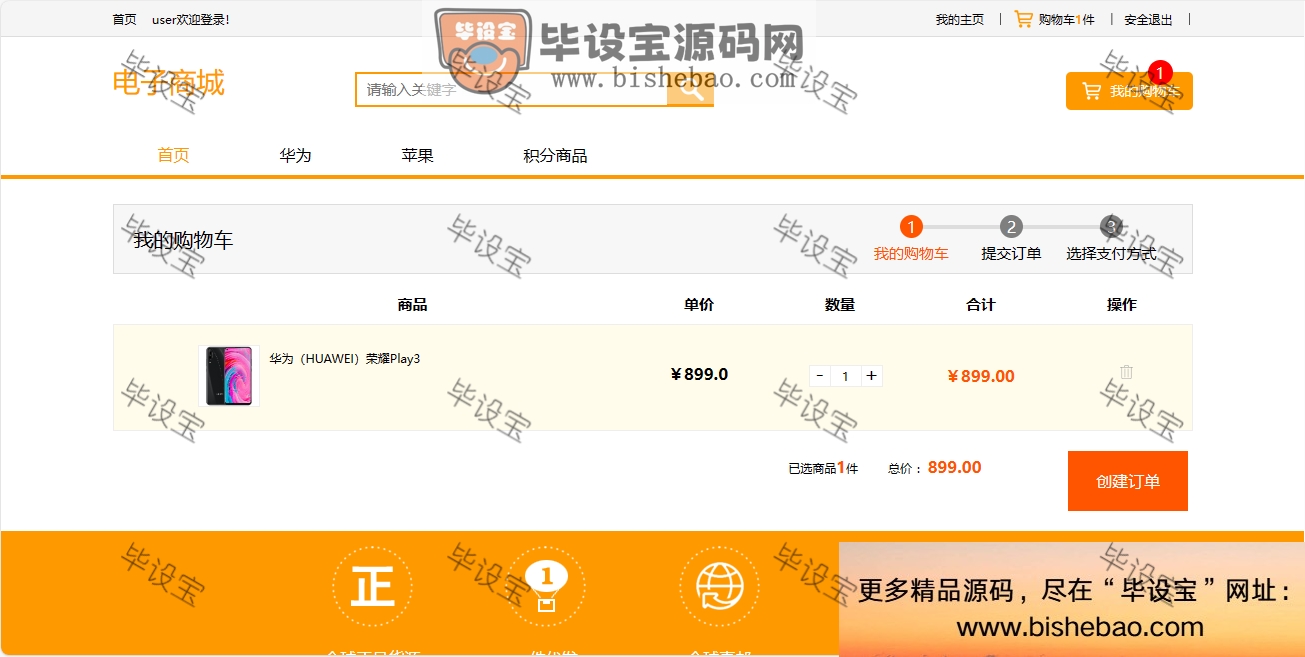Click the cart icon inside the orange 我的购物车 button
Viewport: 1305px width, 657px height.
1091,91
